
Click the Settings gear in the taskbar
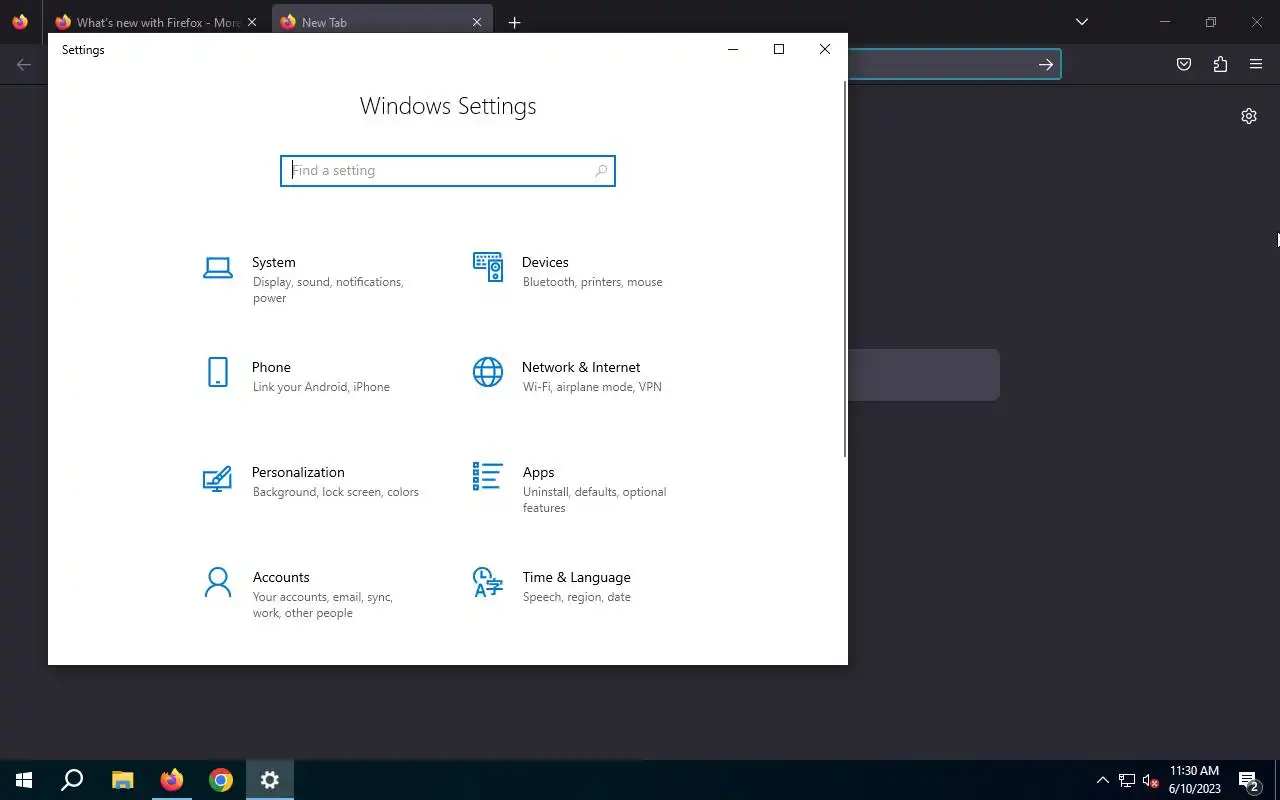point(270,780)
